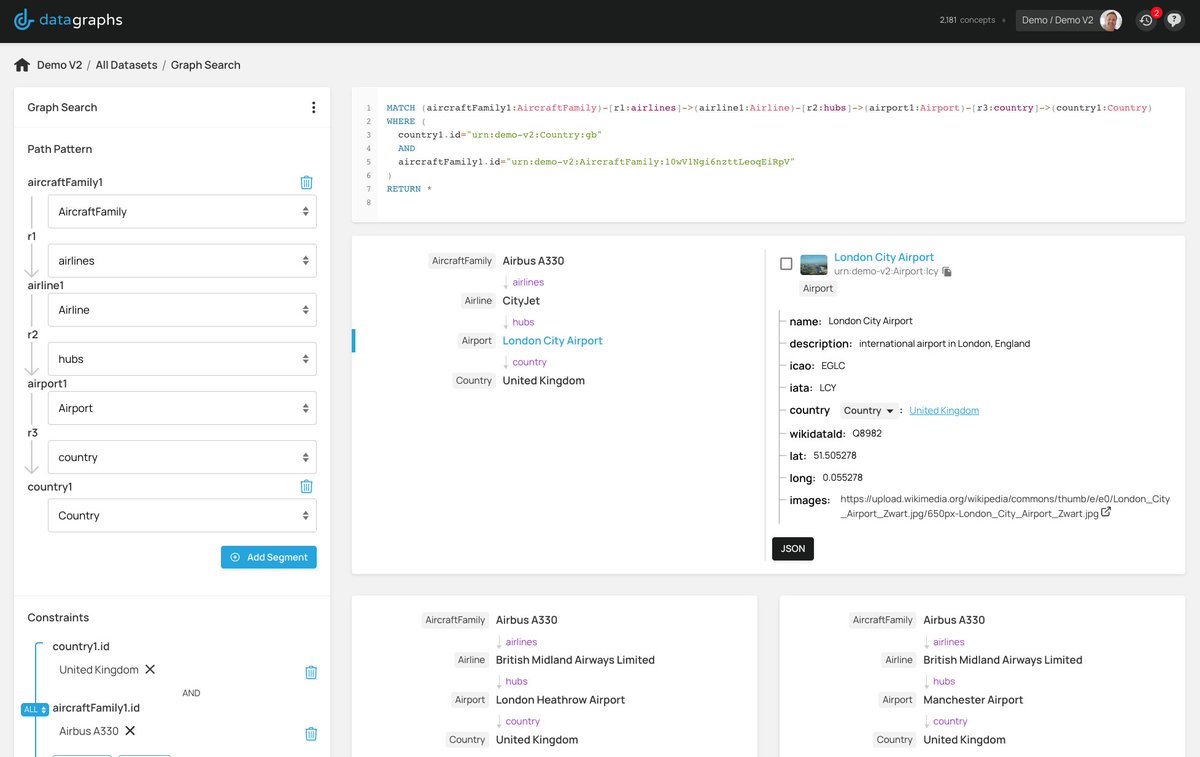Image resolution: width=1200 pixels, height=757 pixels.
Task: Open the country1 Country type dropdown
Action: [182, 516]
